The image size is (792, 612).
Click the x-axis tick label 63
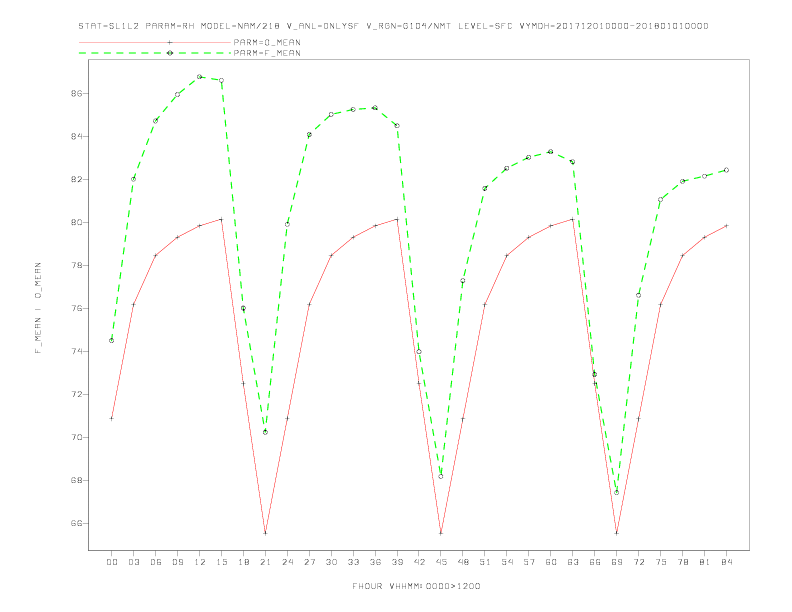click(x=573, y=562)
